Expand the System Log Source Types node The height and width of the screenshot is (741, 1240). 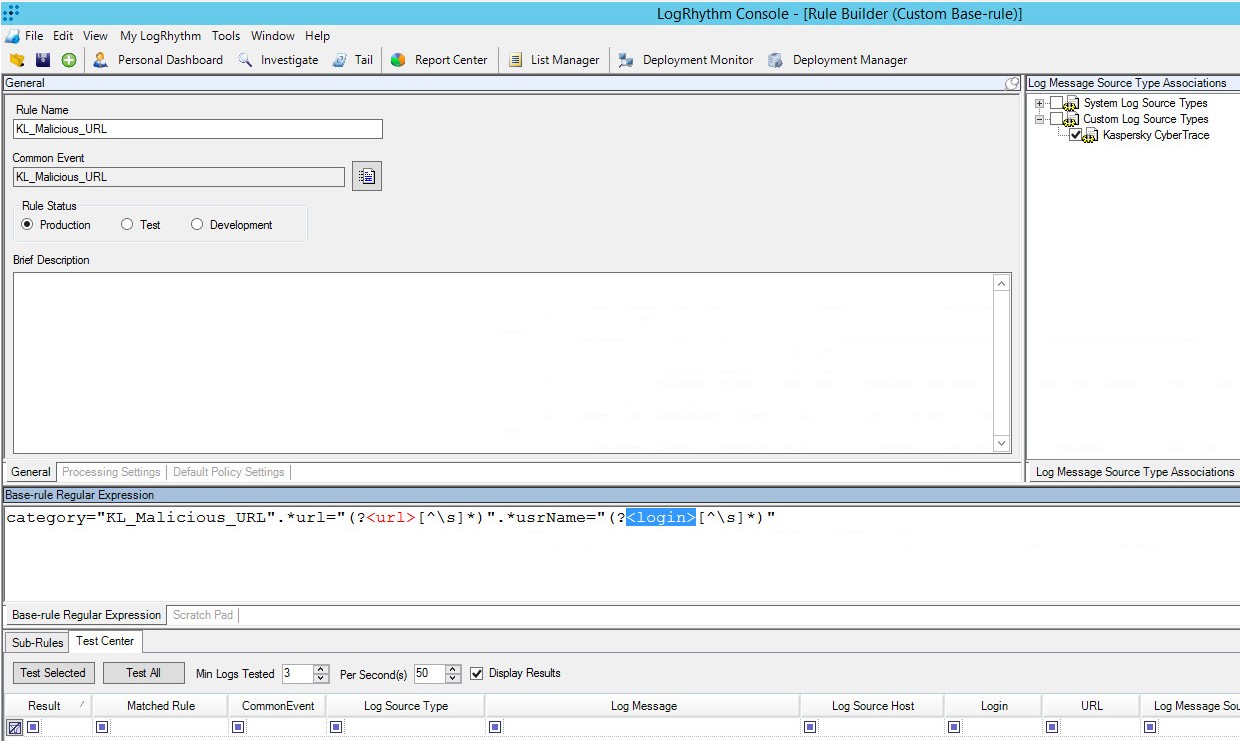click(1039, 102)
